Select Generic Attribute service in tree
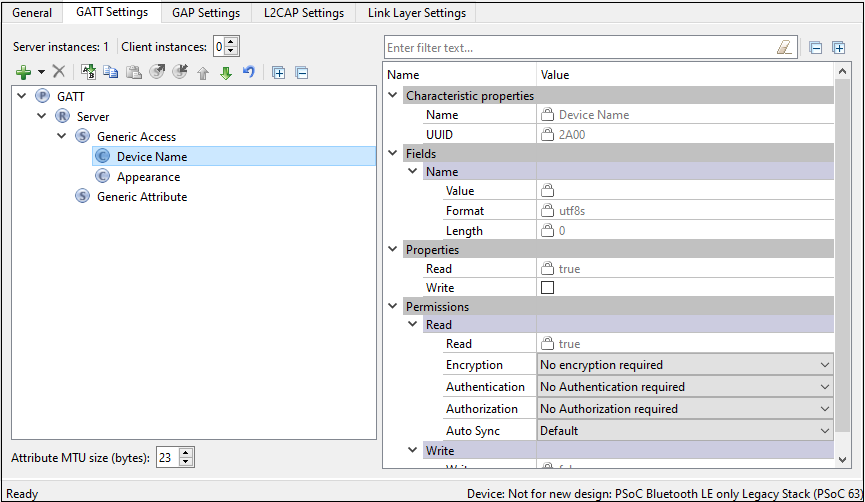865x502 pixels. tap(141, 197)
